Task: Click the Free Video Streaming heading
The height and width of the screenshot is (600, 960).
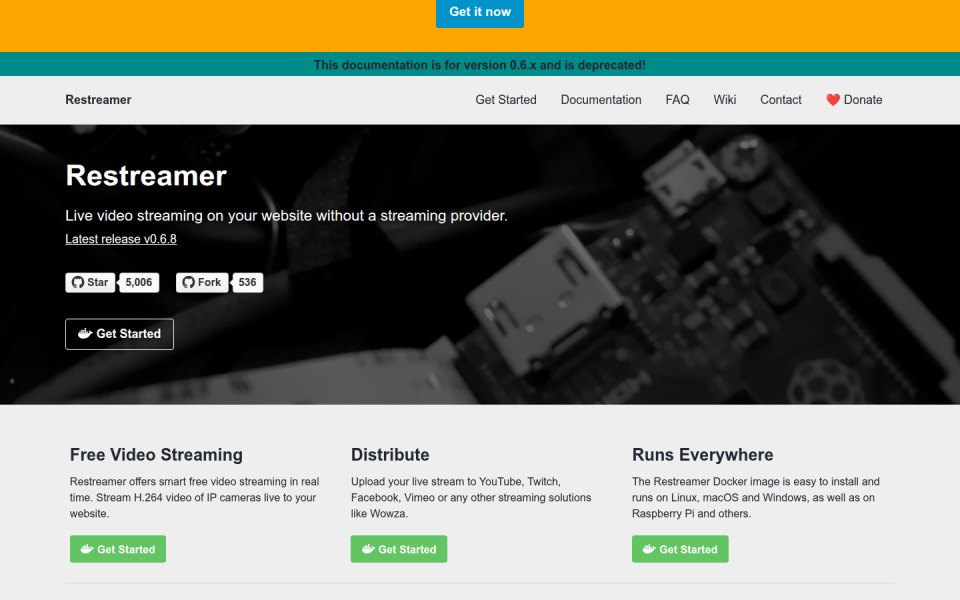Action: pyautogui.click(x=156, y=455)
